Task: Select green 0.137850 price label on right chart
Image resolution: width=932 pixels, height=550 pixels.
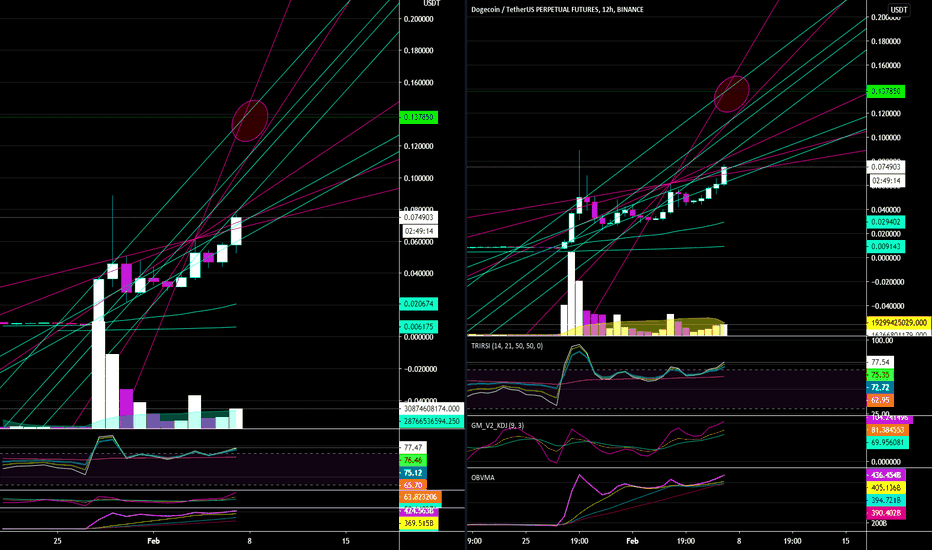Action: (x=886, y=92)
